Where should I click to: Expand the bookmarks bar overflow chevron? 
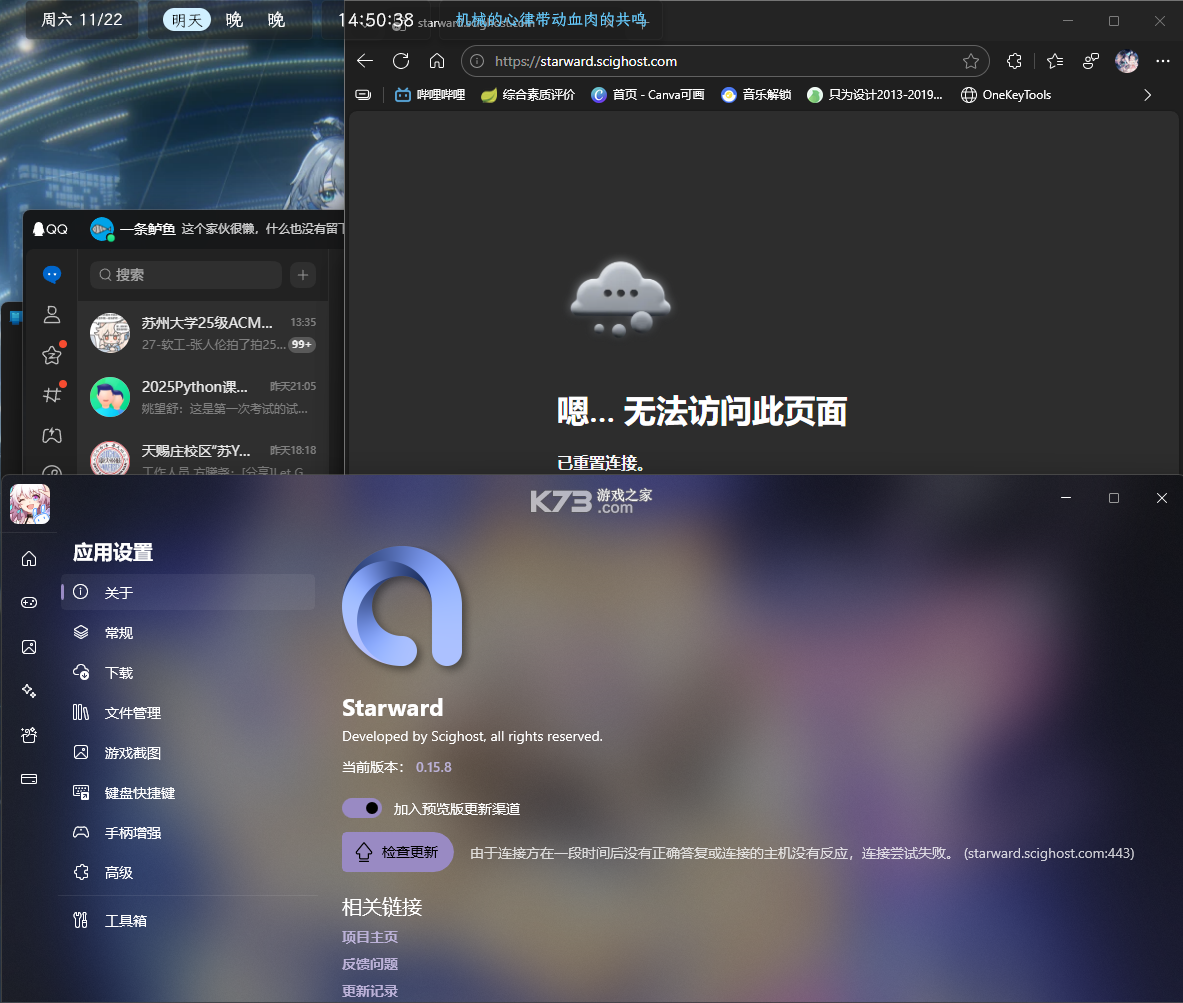click(1148, 95)
